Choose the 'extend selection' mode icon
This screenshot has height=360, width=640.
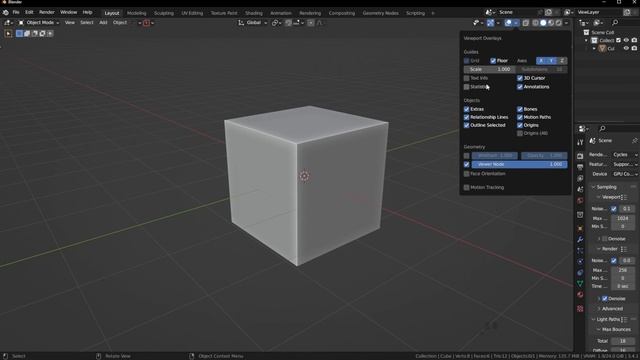[27, 33]
